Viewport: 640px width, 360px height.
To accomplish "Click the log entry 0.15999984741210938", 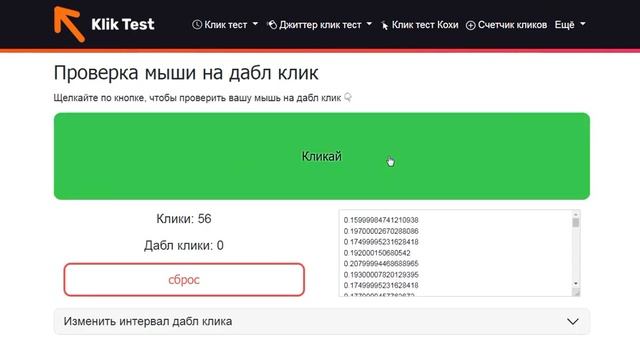I will pyautogui.click(x=381, y=220).
